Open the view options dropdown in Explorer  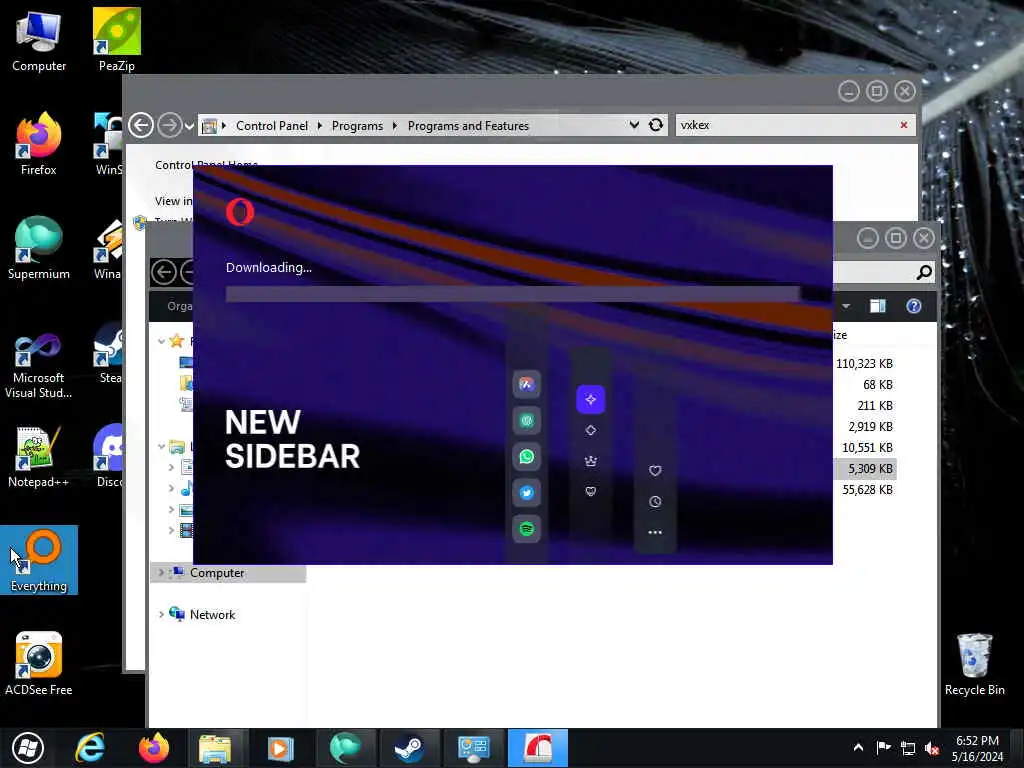pyautogui.click(x=846, y=306)
